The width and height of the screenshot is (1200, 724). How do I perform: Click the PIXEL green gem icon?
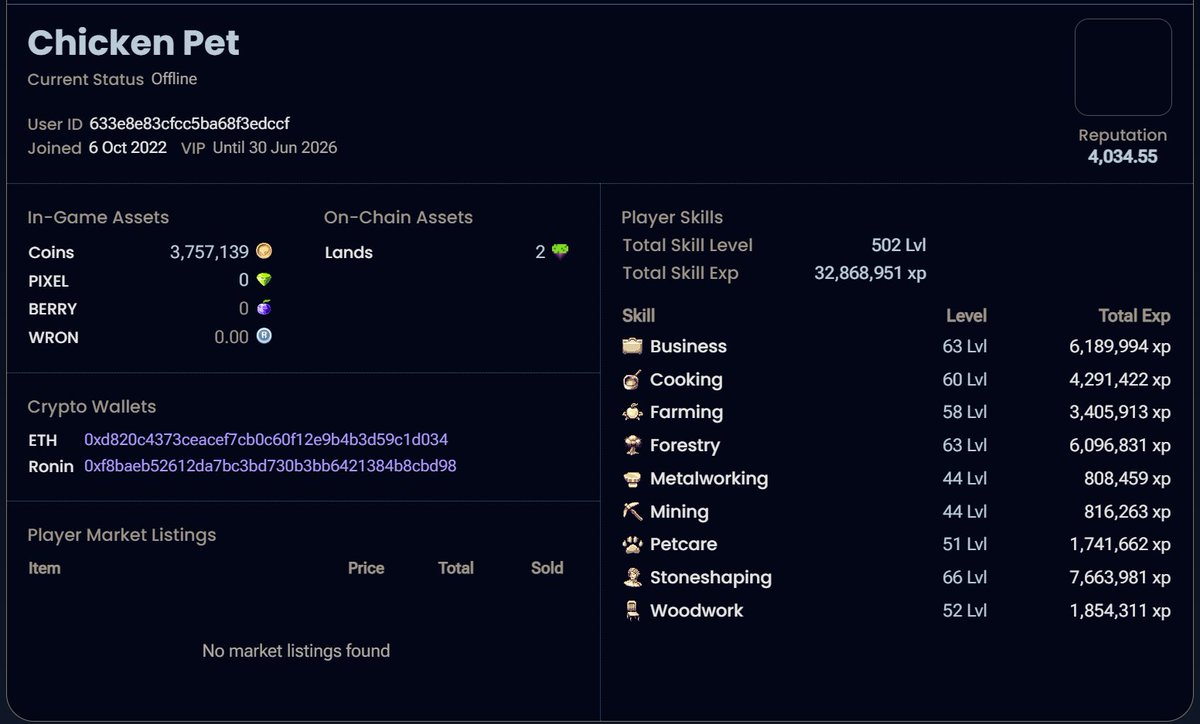click(264, 280)
